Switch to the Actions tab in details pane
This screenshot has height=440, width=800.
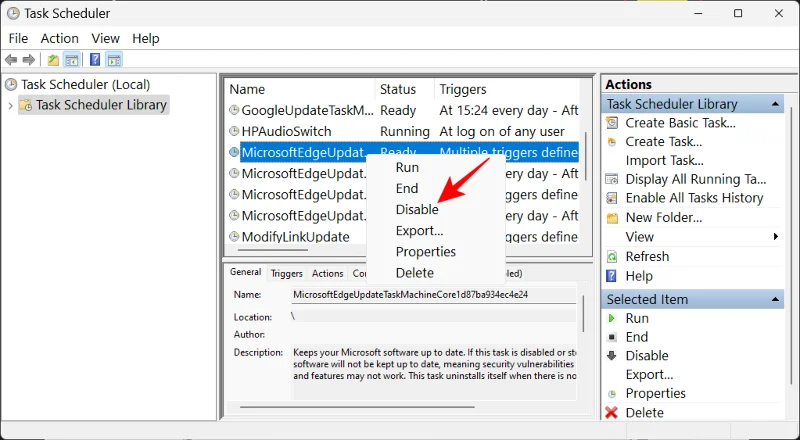click(328, 274)
